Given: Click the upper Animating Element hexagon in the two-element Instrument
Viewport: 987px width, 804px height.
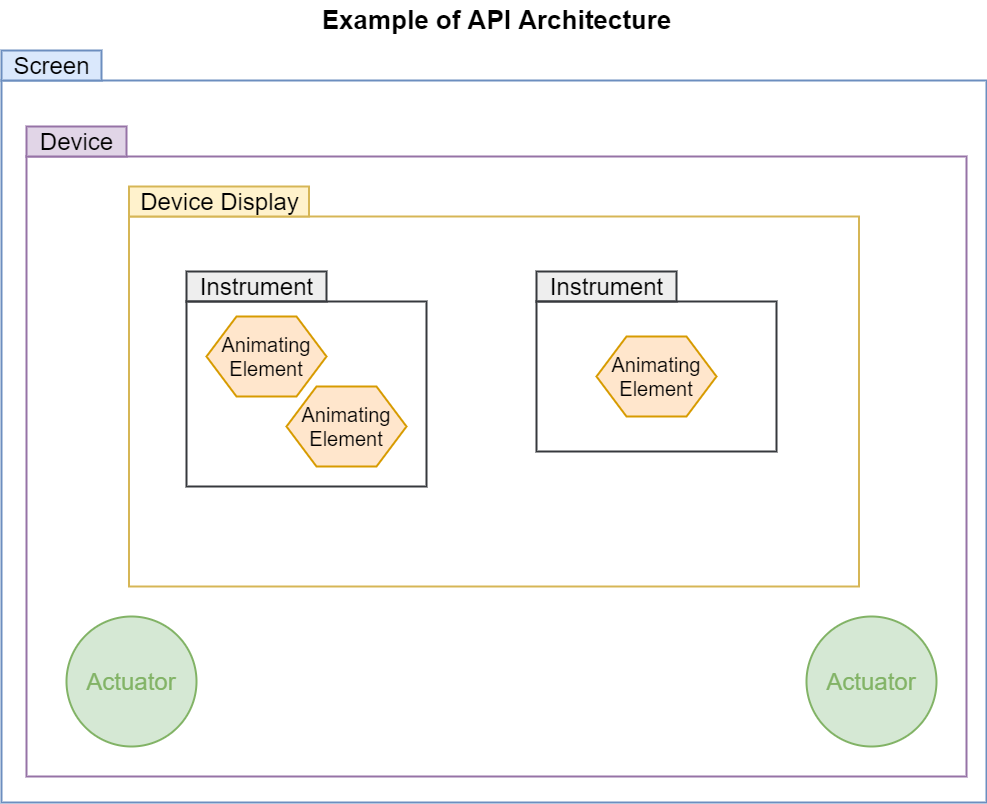Looking at the screenshot, I should 266,356.
